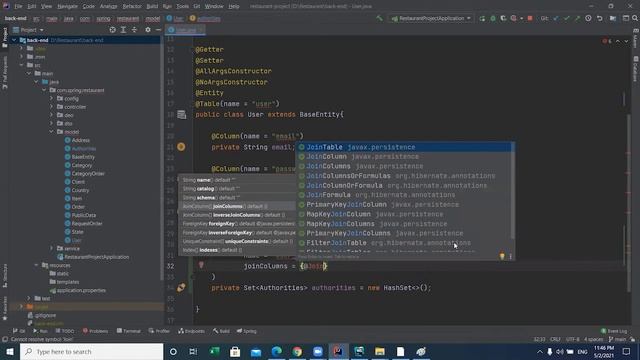Click Collapse All icon in Project panel

click(134, 30)
